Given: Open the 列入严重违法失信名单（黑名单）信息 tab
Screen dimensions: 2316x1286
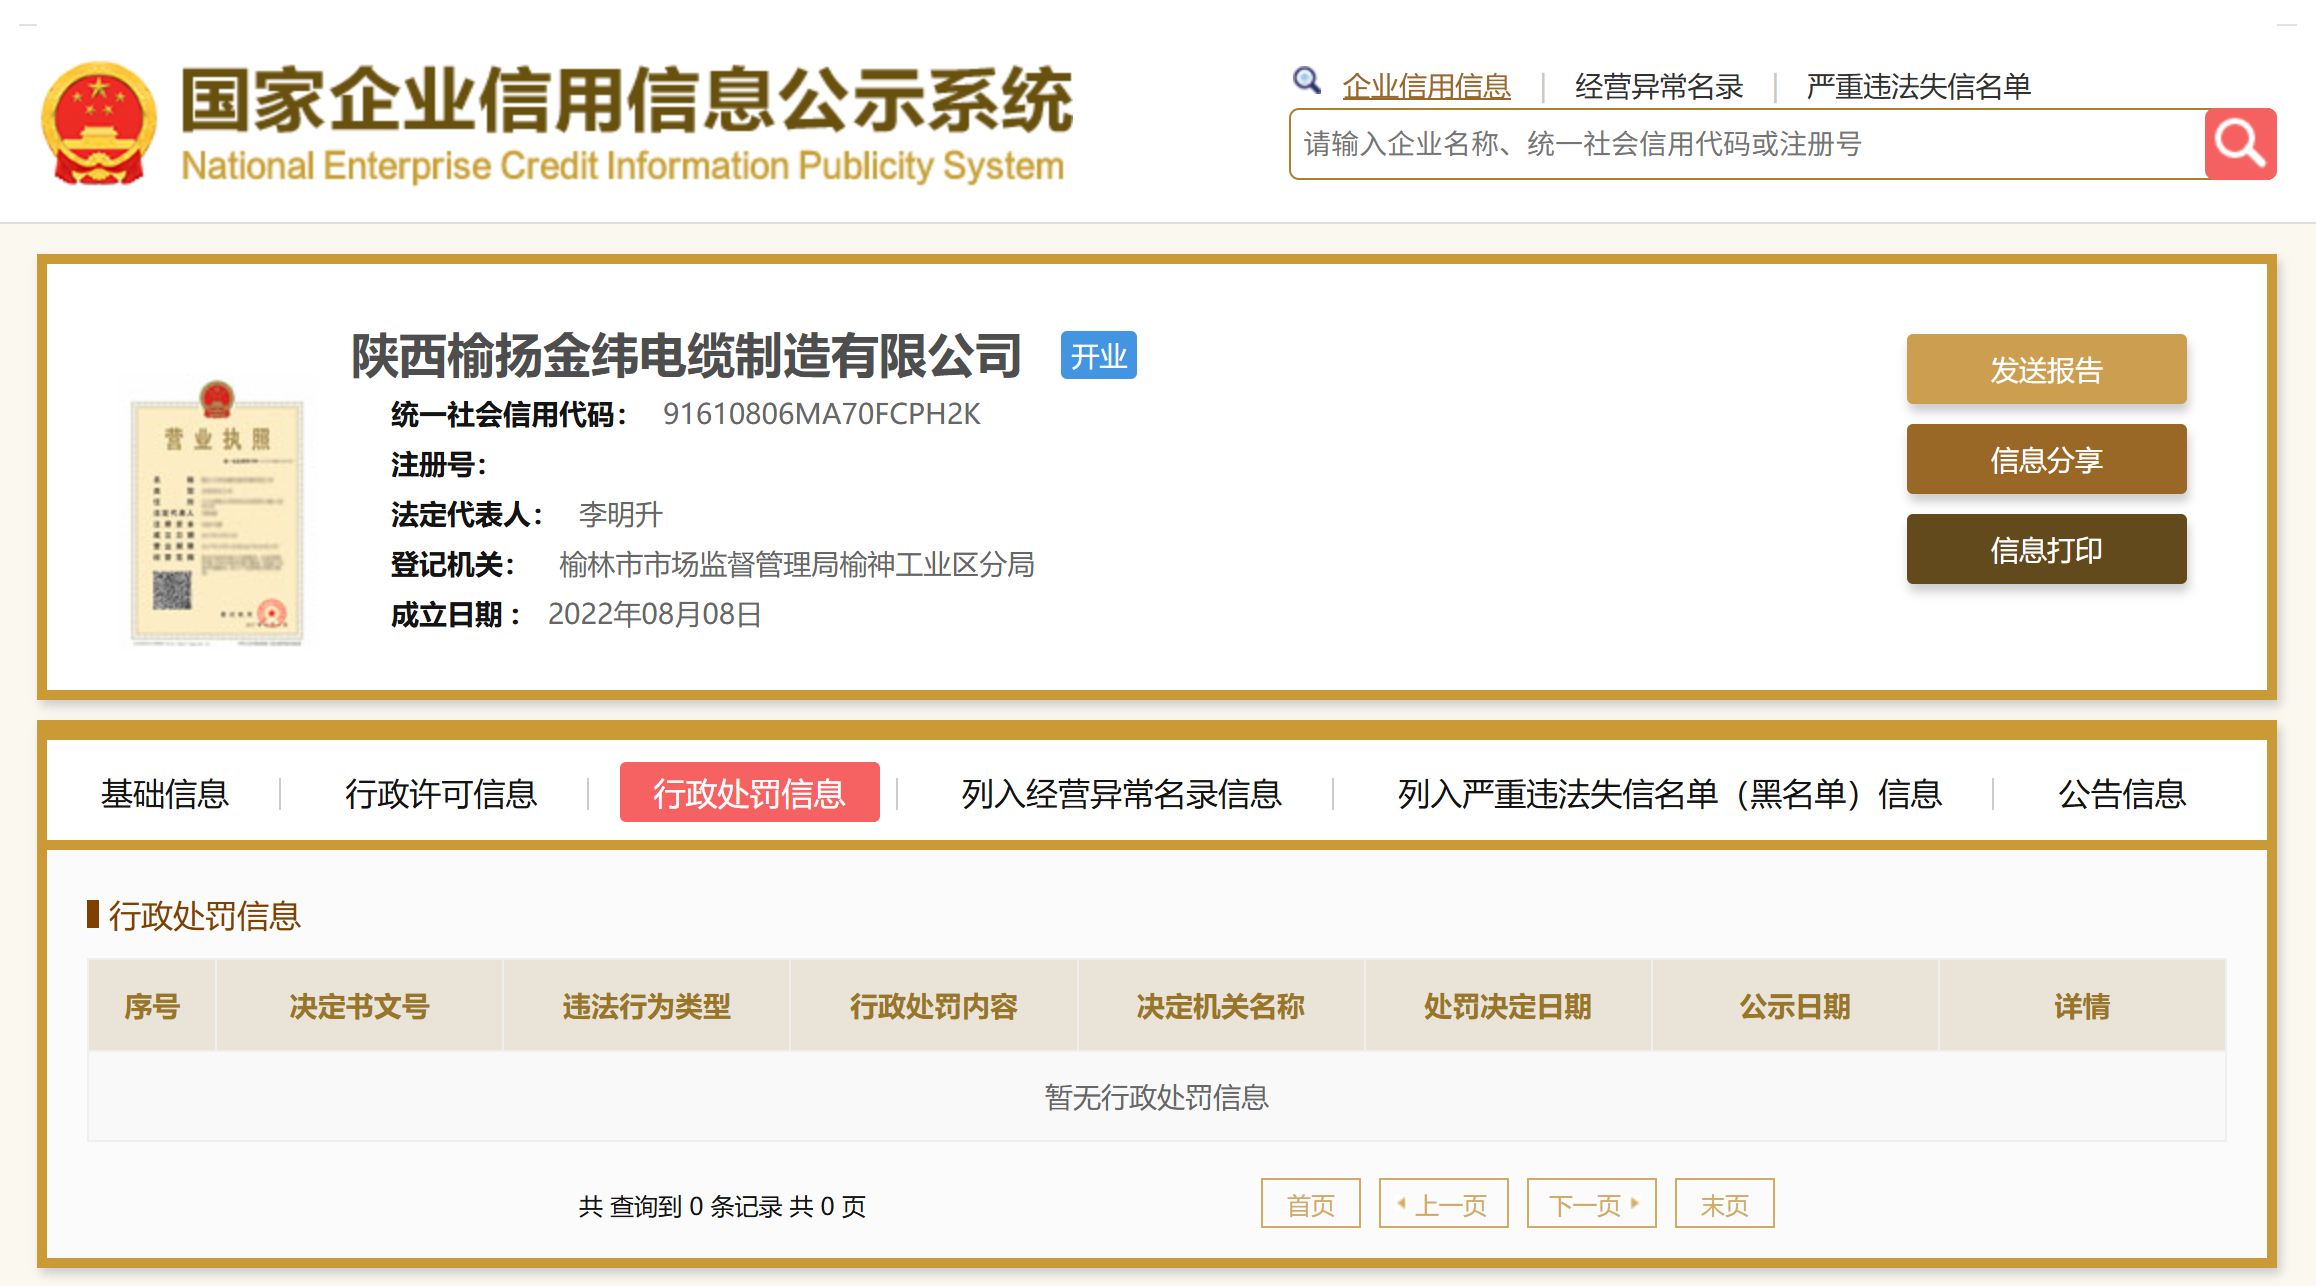Looking at the screenshot, I should point(1669,794).
